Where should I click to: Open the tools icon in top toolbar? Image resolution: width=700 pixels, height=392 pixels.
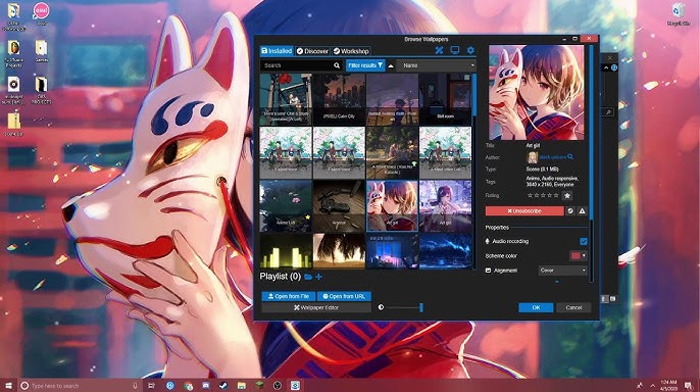tap(439, 50)
